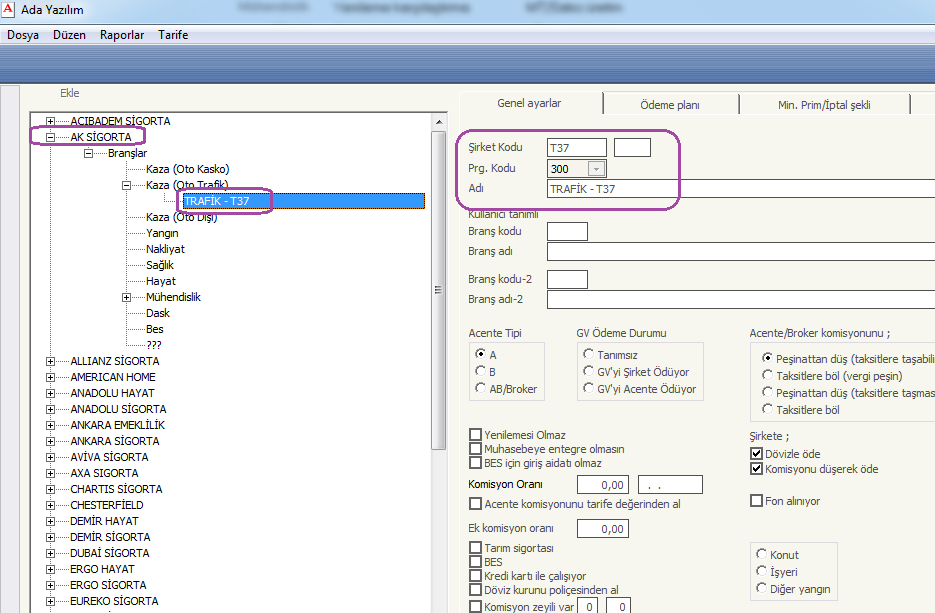The width and height of the screenshot is (935, 613).
Task: Collapse the AK SİGORTA tree node
Action: (x=51, y=137)
